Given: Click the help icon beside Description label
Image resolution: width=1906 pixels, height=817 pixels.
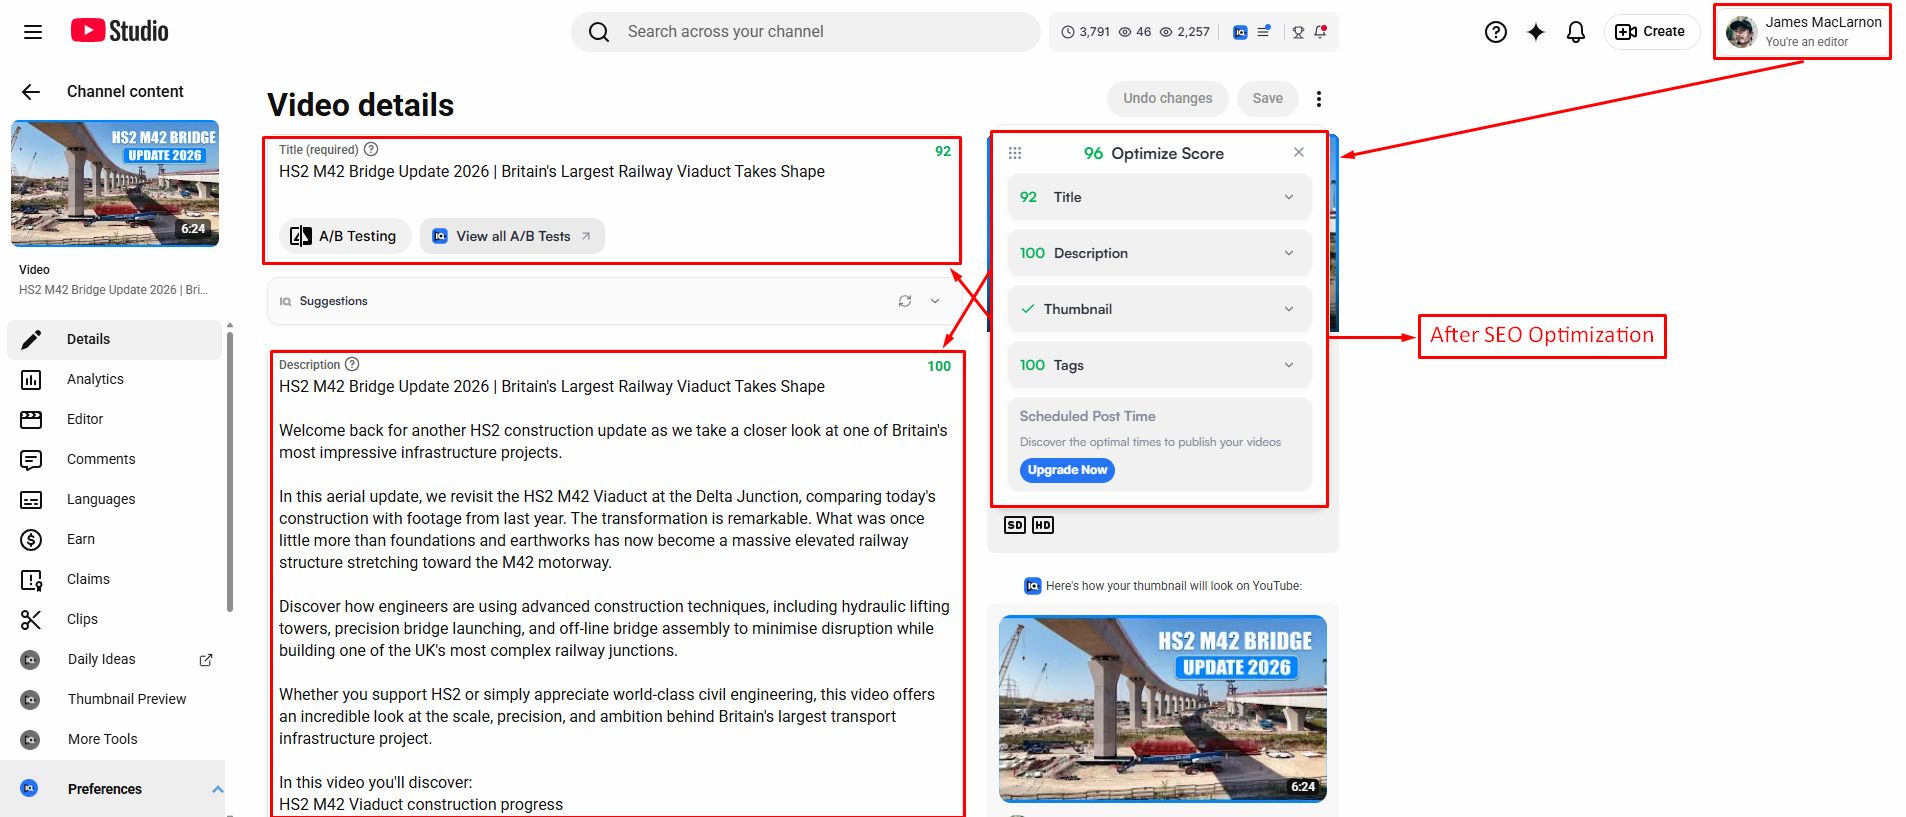Looking at the screenshot, I should point(352,364).
